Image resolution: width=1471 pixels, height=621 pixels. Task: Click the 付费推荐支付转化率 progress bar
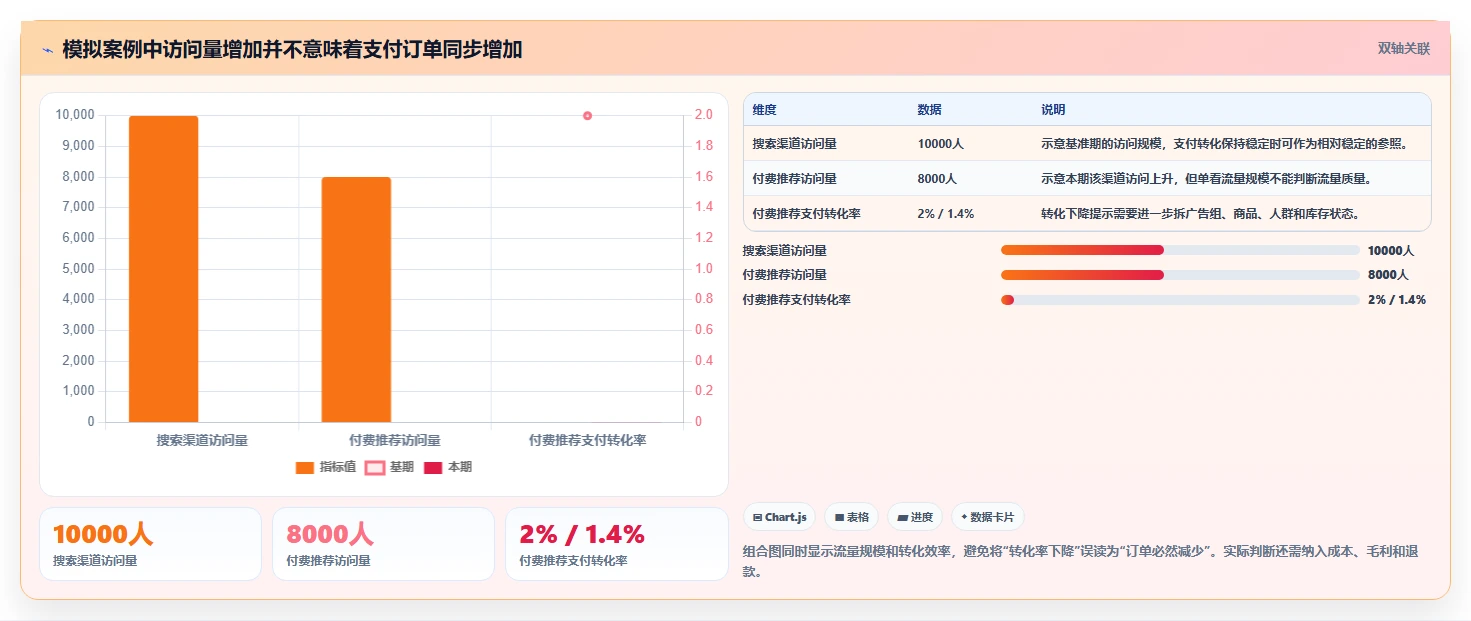click(1180, 300)
